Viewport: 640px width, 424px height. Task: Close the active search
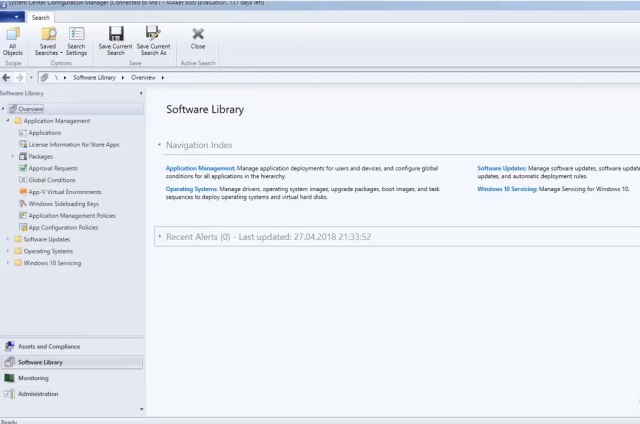tap(198, 36)
